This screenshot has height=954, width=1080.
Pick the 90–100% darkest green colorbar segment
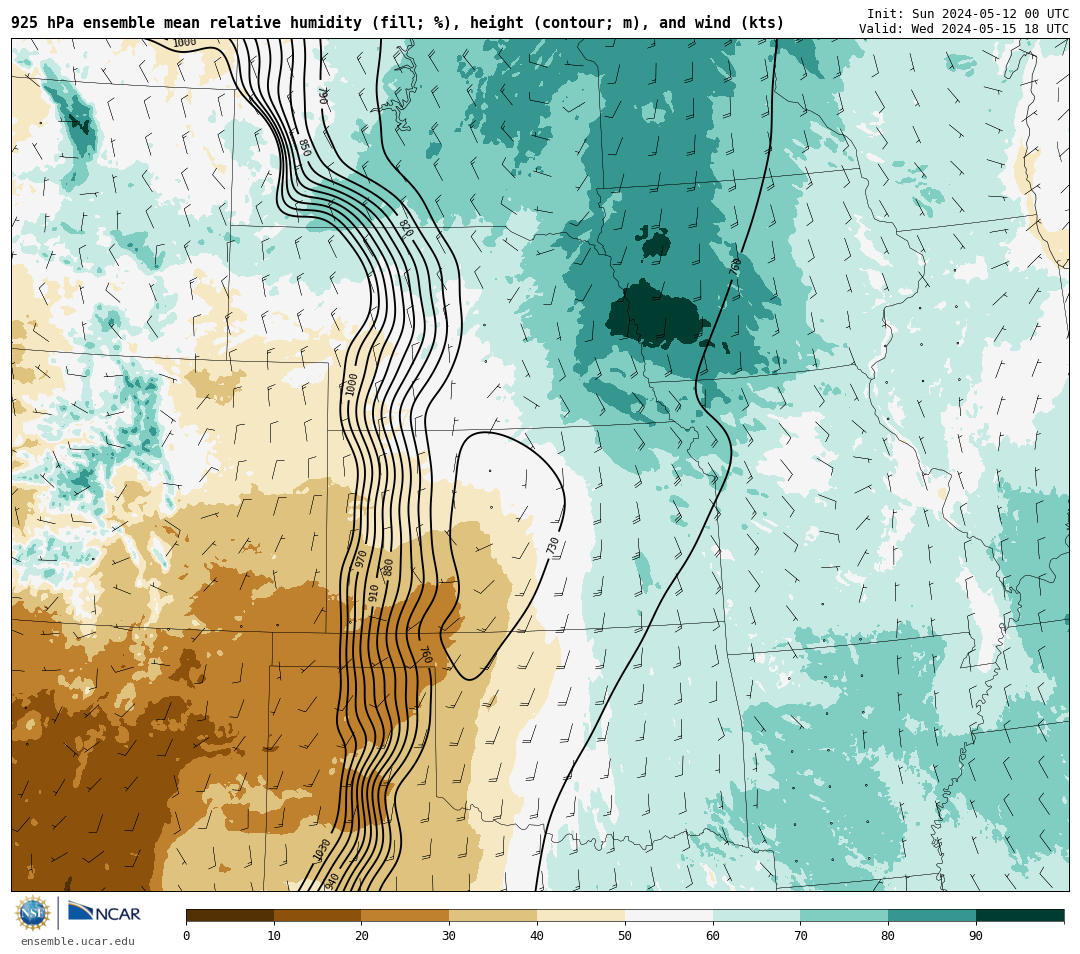click(1020, 915)
